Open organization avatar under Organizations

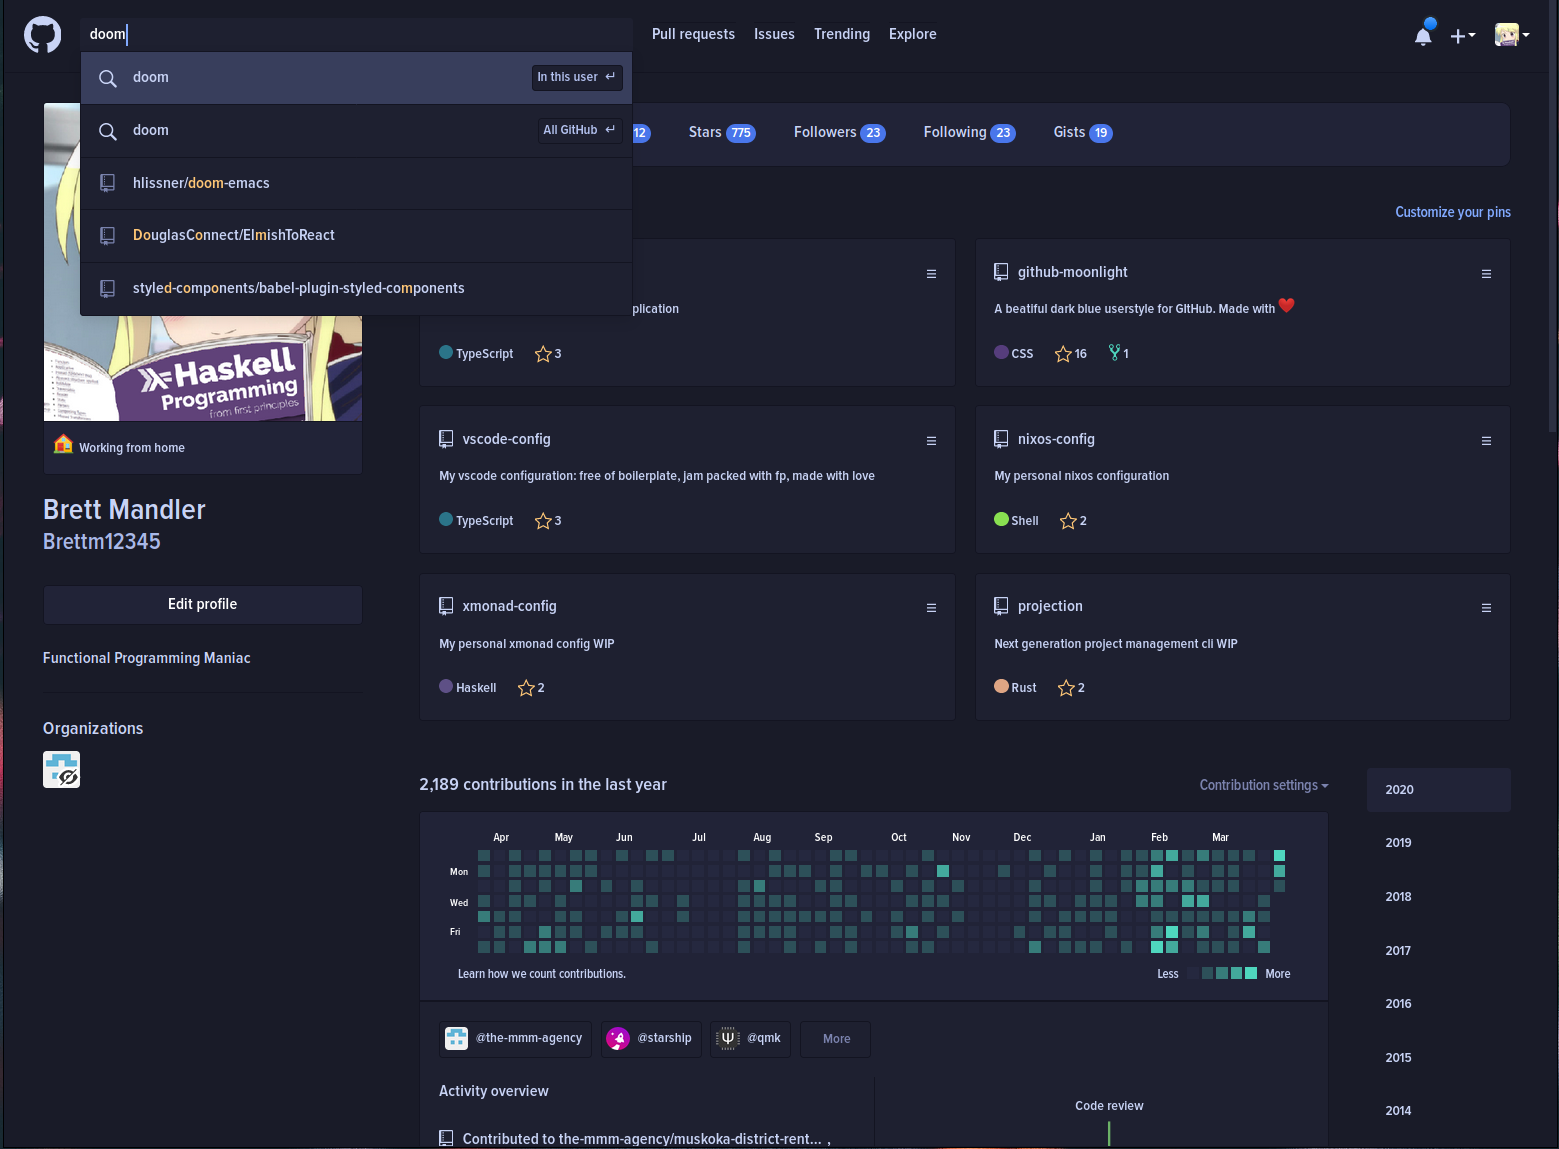coord(61,770)
